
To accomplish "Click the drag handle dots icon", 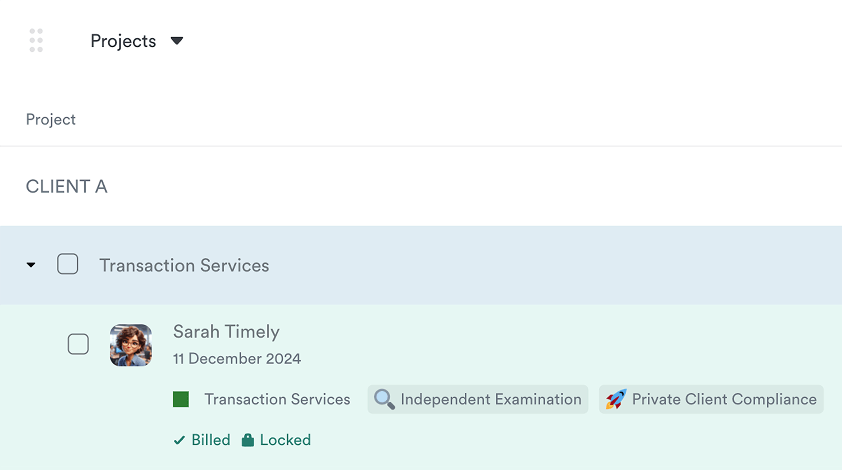I will 36,41.
